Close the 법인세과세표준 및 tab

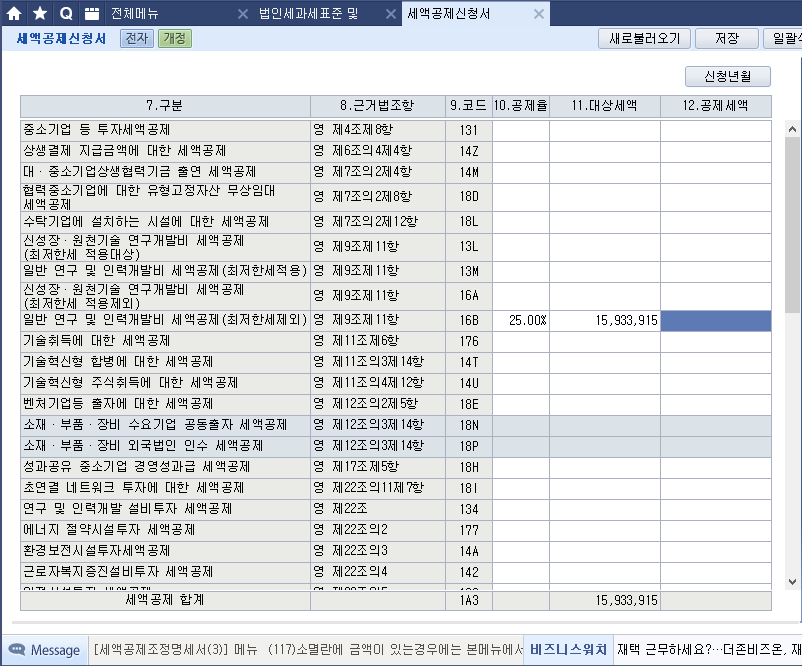point(391,14)
